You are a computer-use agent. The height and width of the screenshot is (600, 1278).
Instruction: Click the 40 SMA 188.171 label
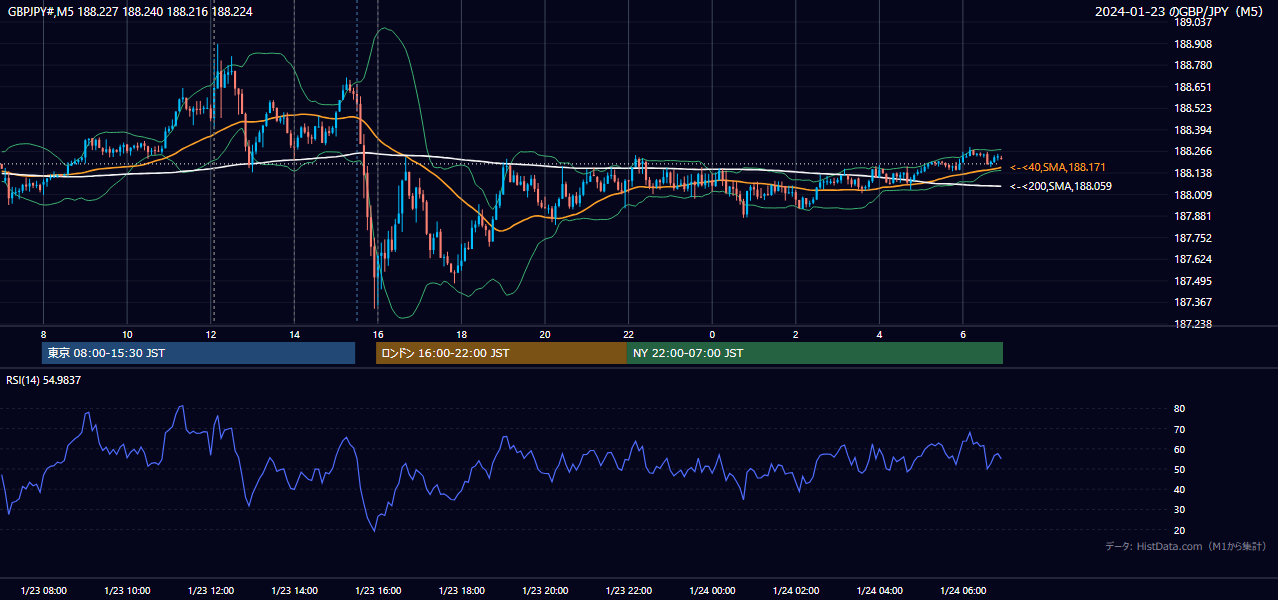point(1058,167)
